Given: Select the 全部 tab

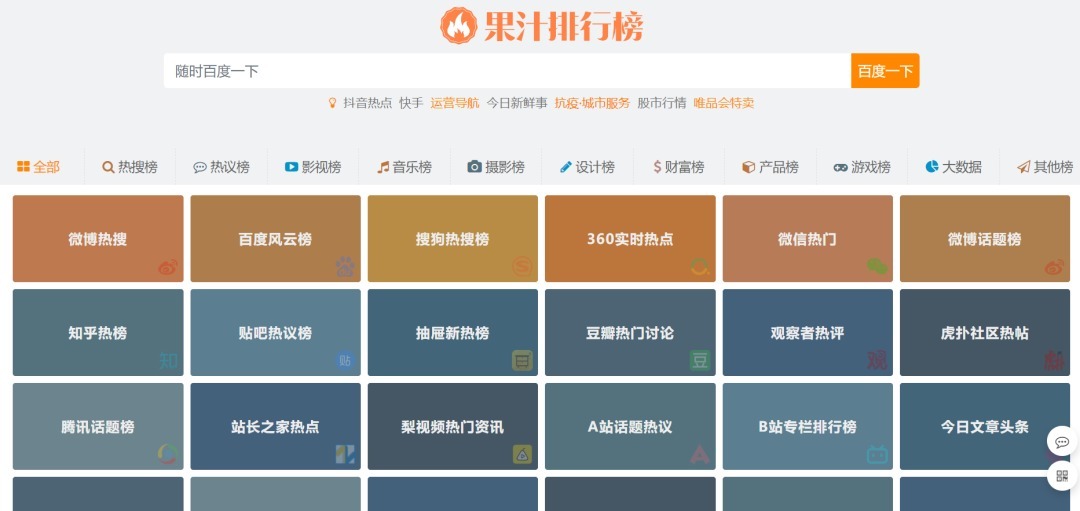Looking at the screenshot, I should click(x=39, y=167).
